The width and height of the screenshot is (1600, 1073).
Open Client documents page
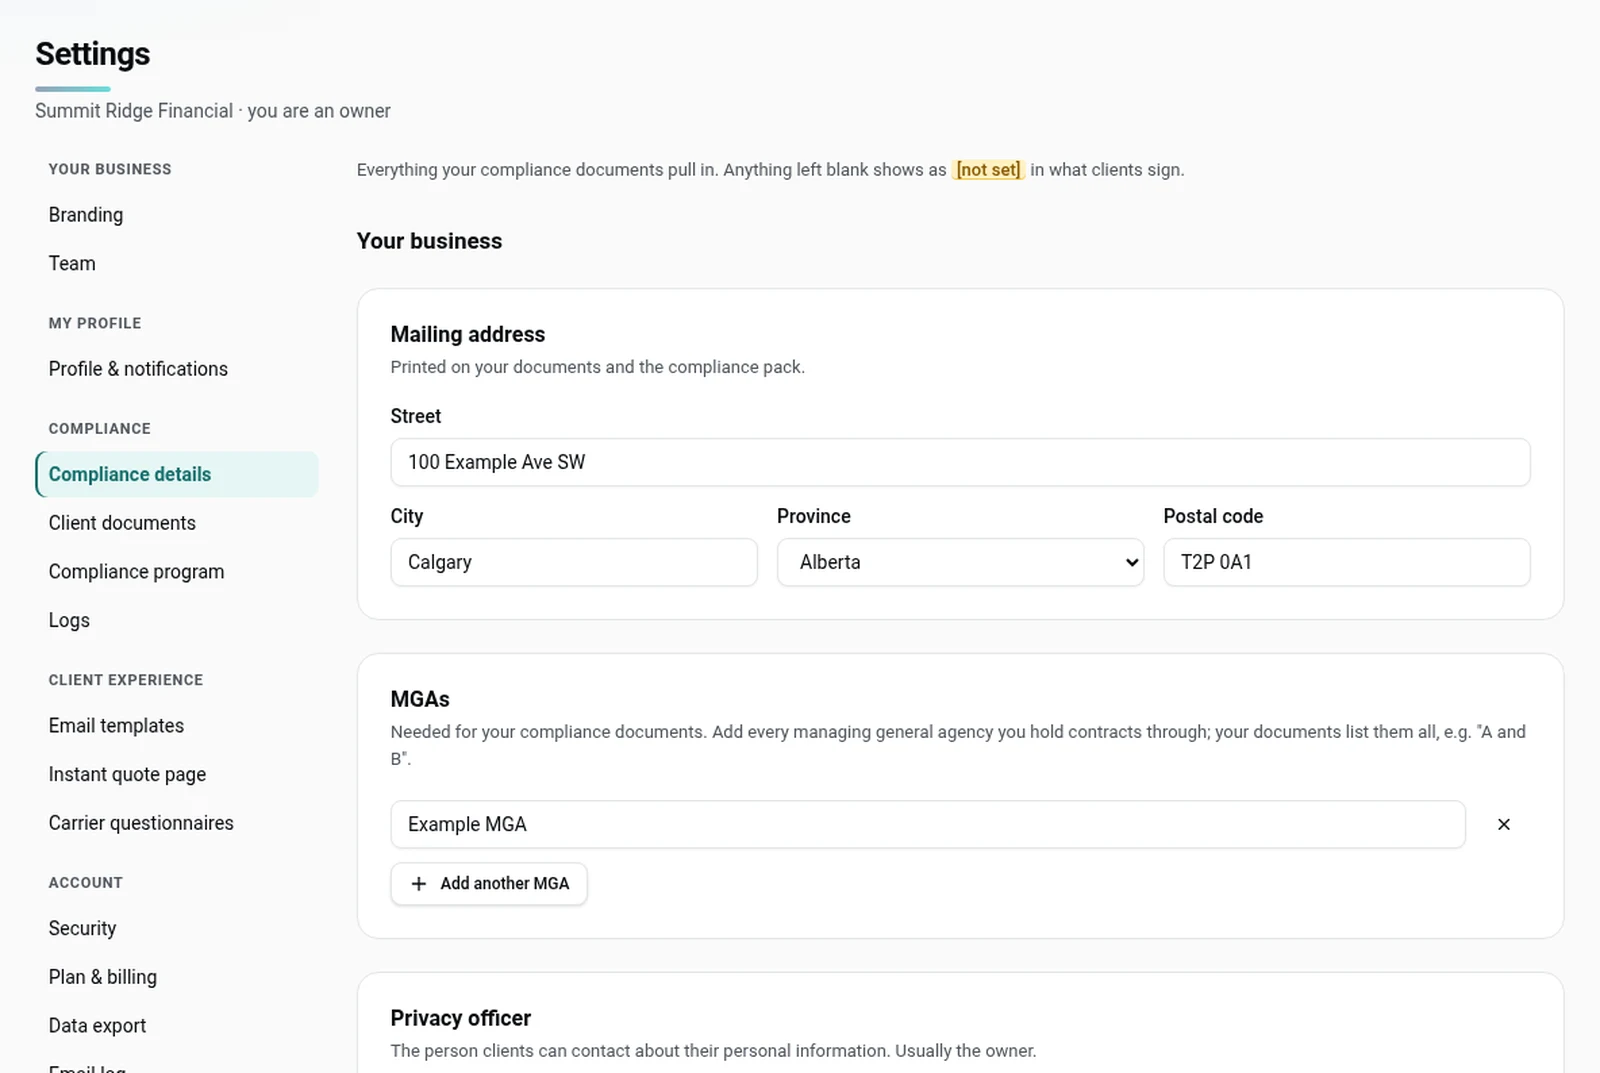click(x=122, y=523)
